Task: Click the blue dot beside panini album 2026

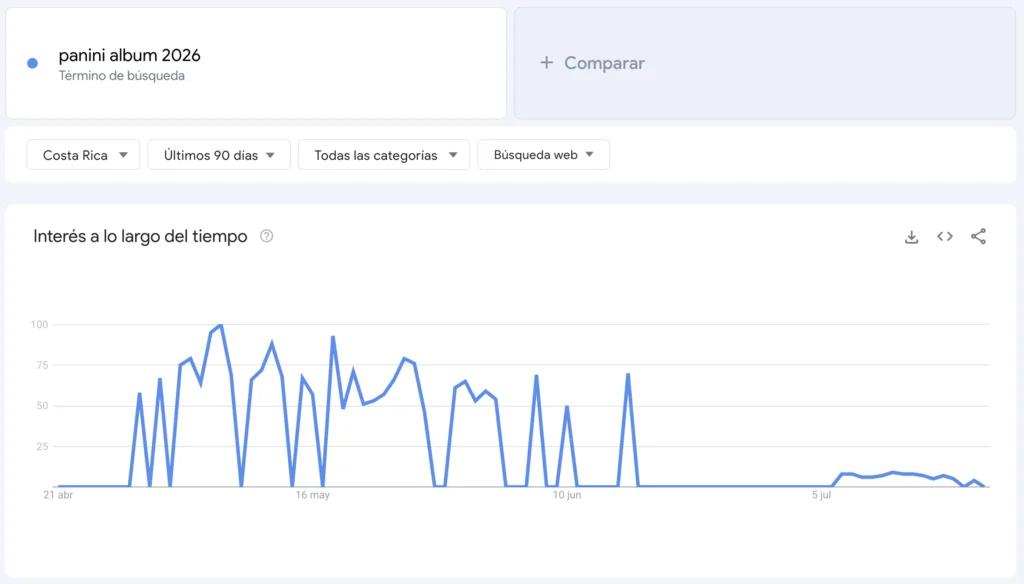Action: click(x=33, y=63)
